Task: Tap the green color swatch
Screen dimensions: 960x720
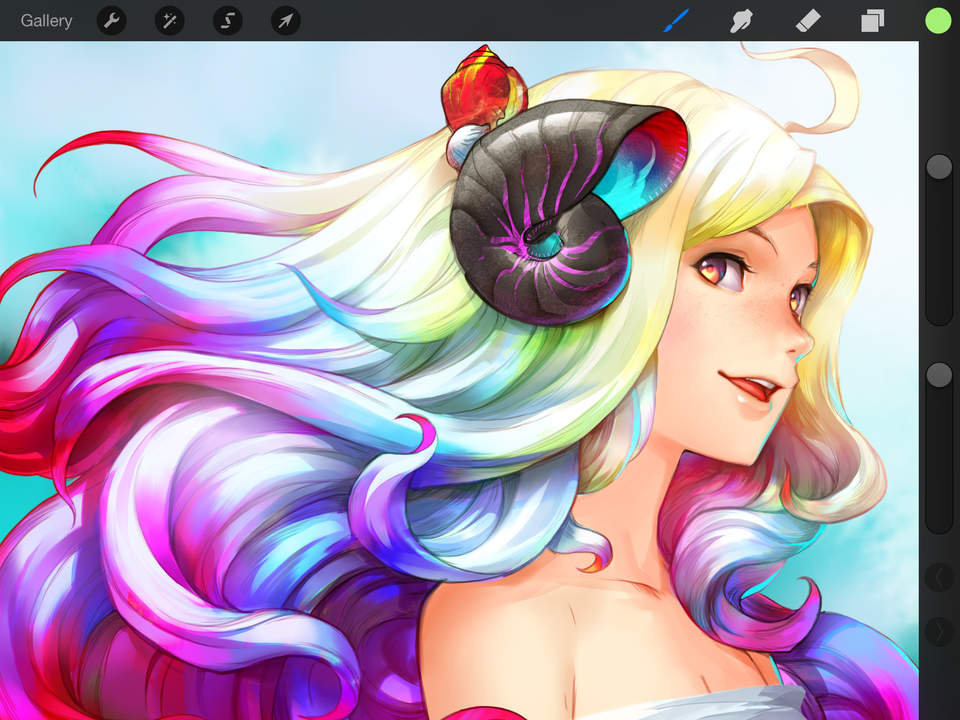Action: pos(937,18)
